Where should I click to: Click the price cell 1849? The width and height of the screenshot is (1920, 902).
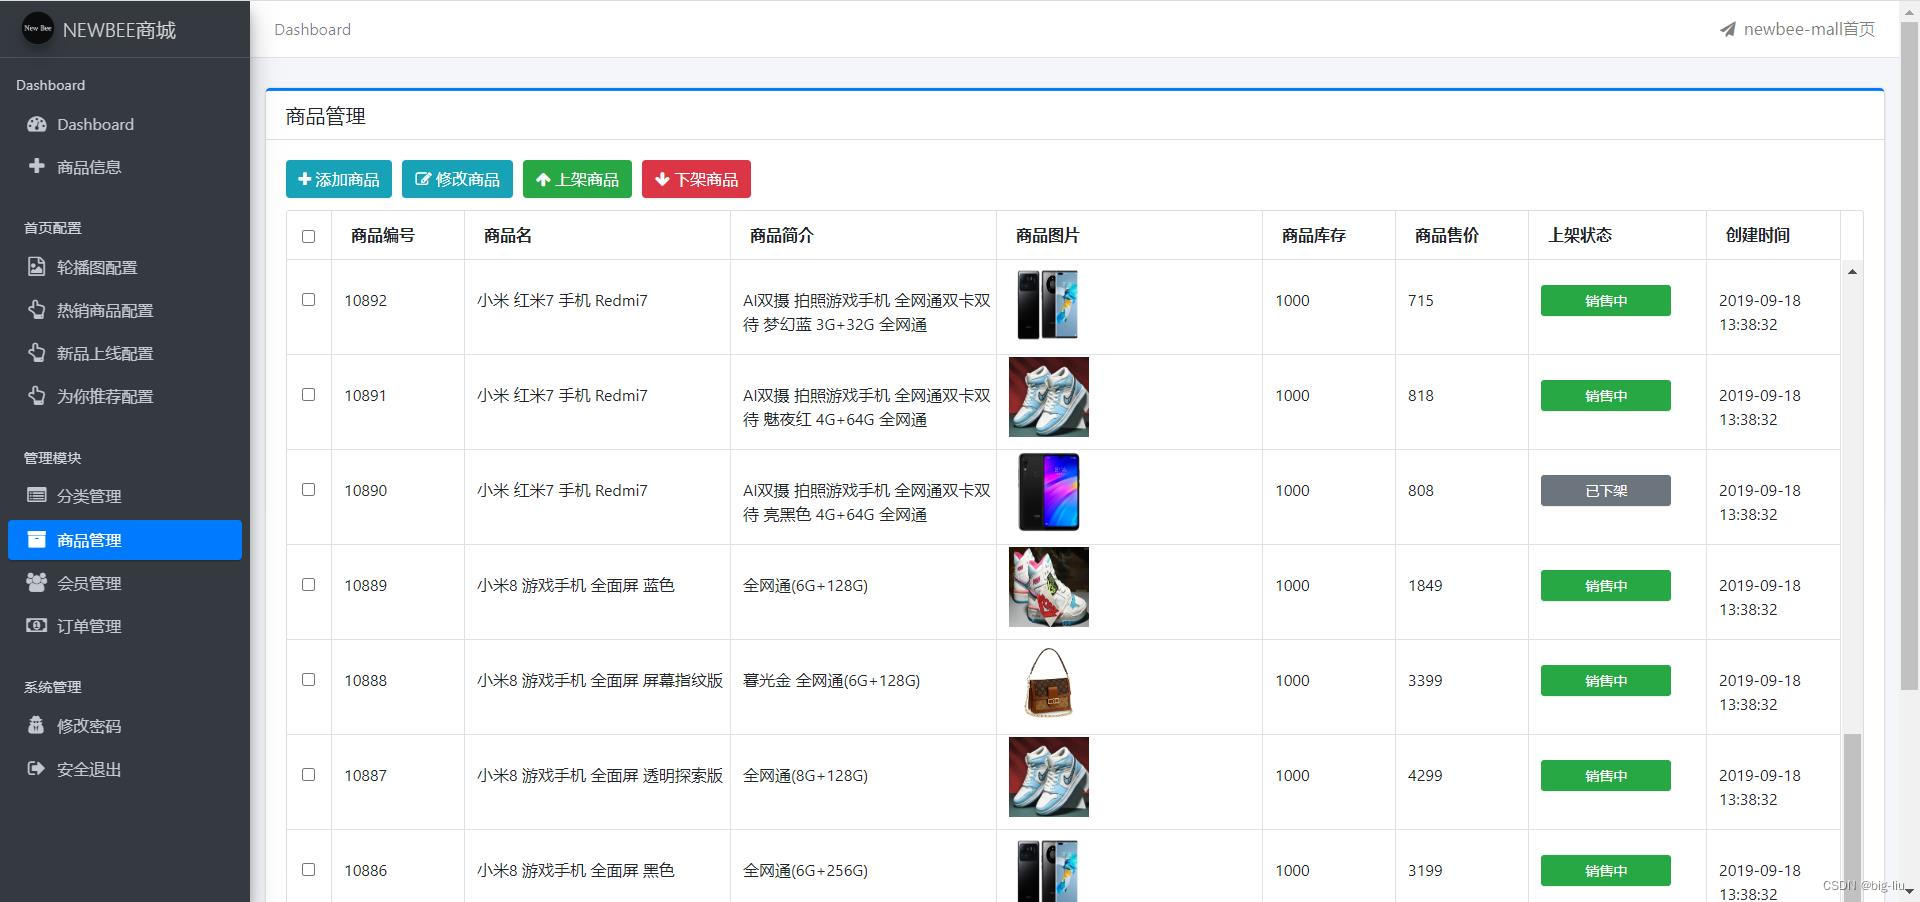[x=1425, y=585]
